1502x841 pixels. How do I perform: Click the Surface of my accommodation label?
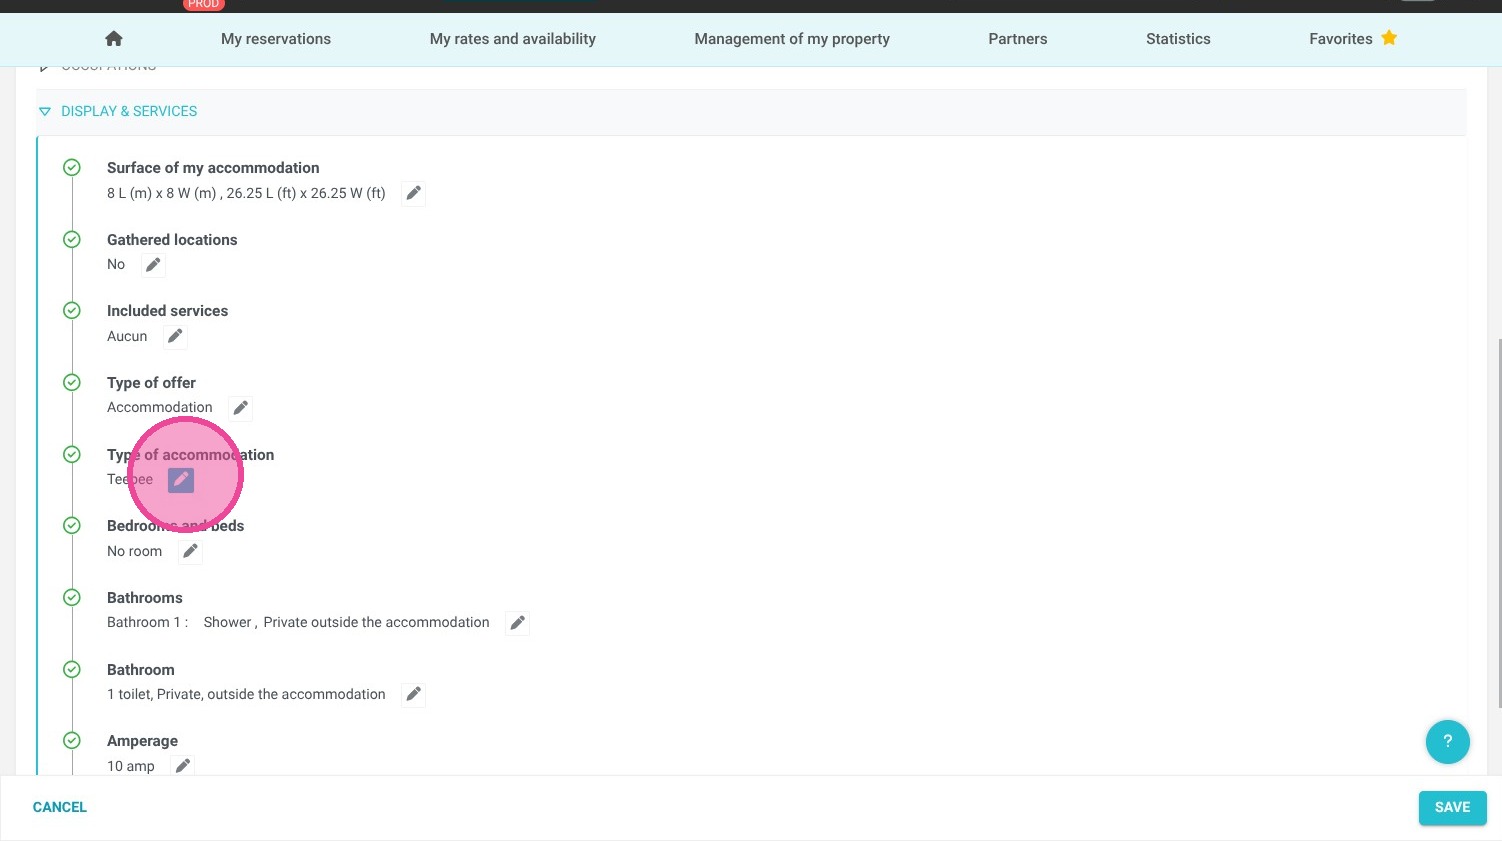pyautogui.click(x=213, y=168)
